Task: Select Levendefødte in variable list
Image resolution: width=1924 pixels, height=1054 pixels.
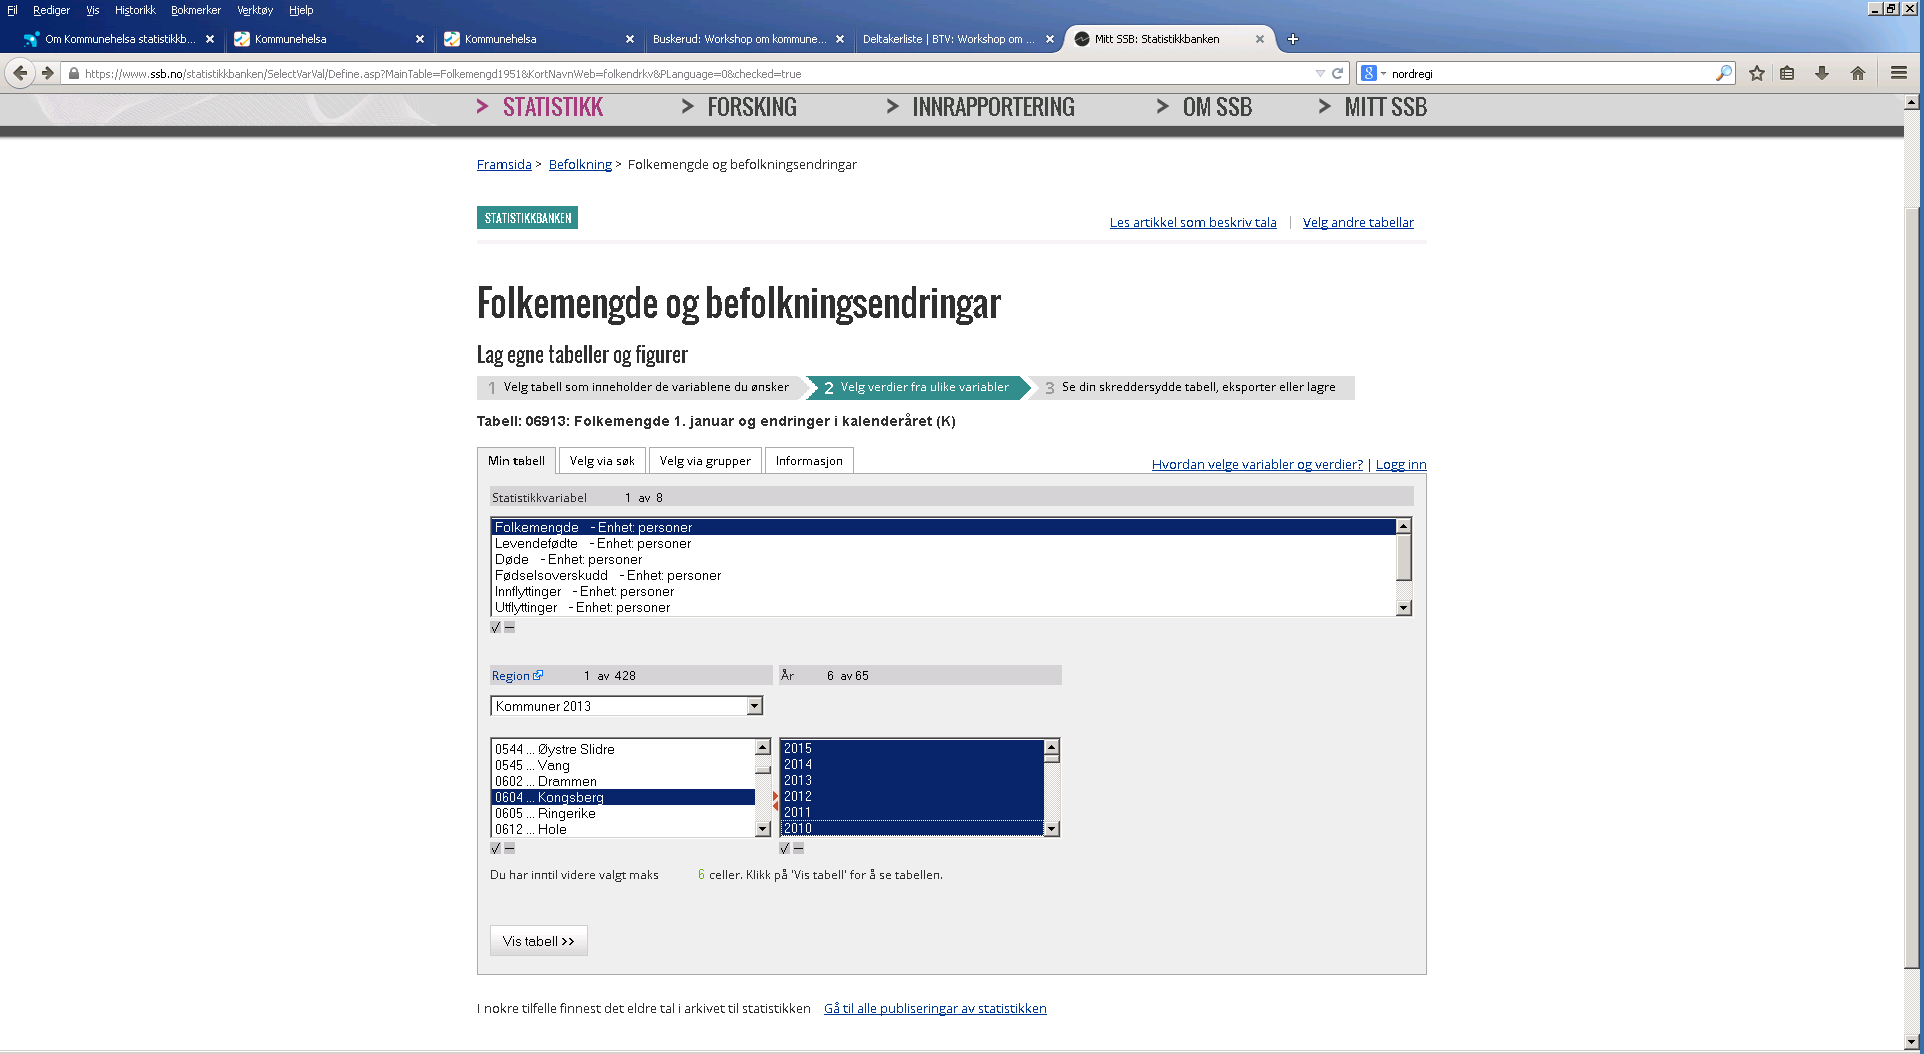Action: pos(943,543)
